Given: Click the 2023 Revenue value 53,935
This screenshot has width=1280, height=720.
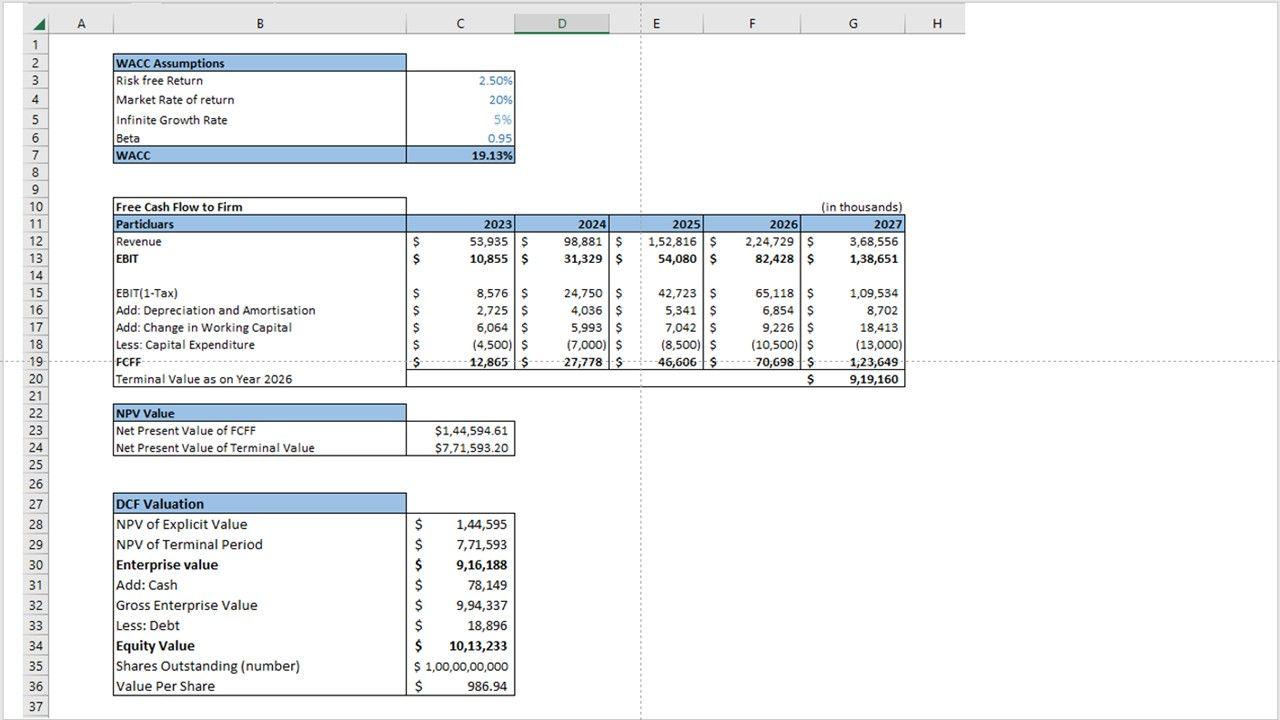Looking at the screenshot, I should tap(461, 242).
